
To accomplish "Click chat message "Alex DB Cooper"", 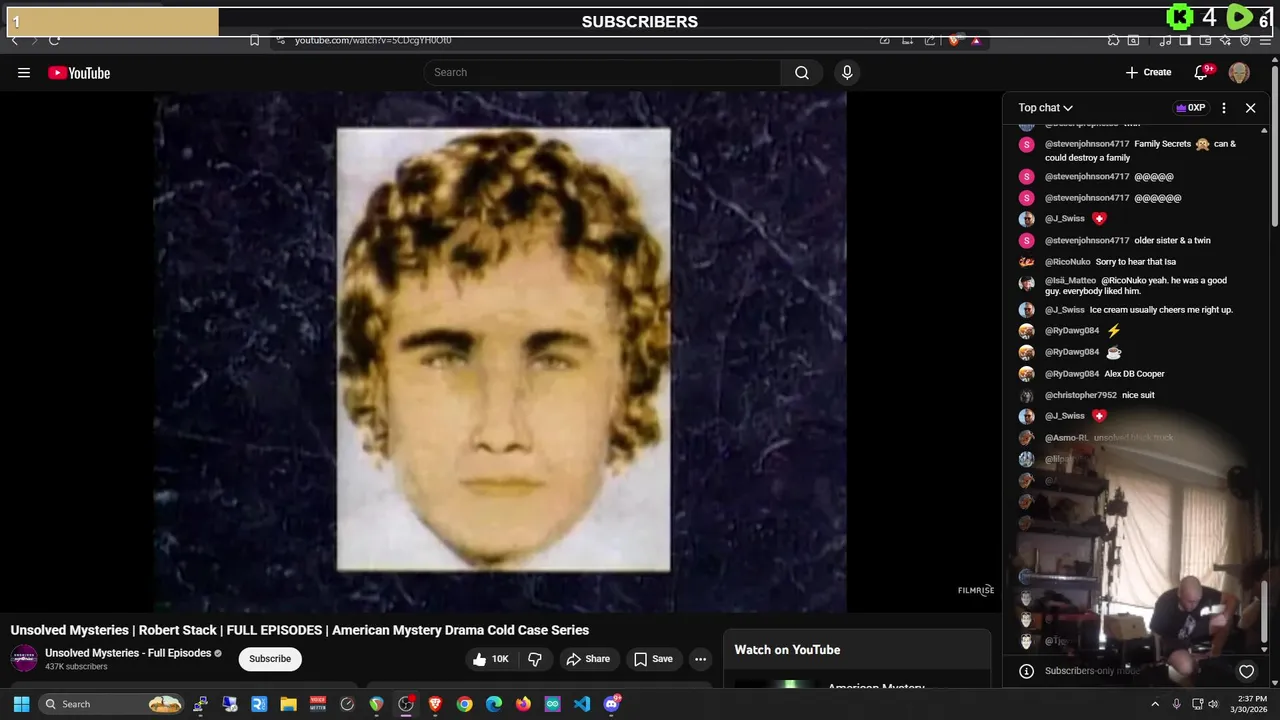I will pyautogui.click(x=1134, y=374).
